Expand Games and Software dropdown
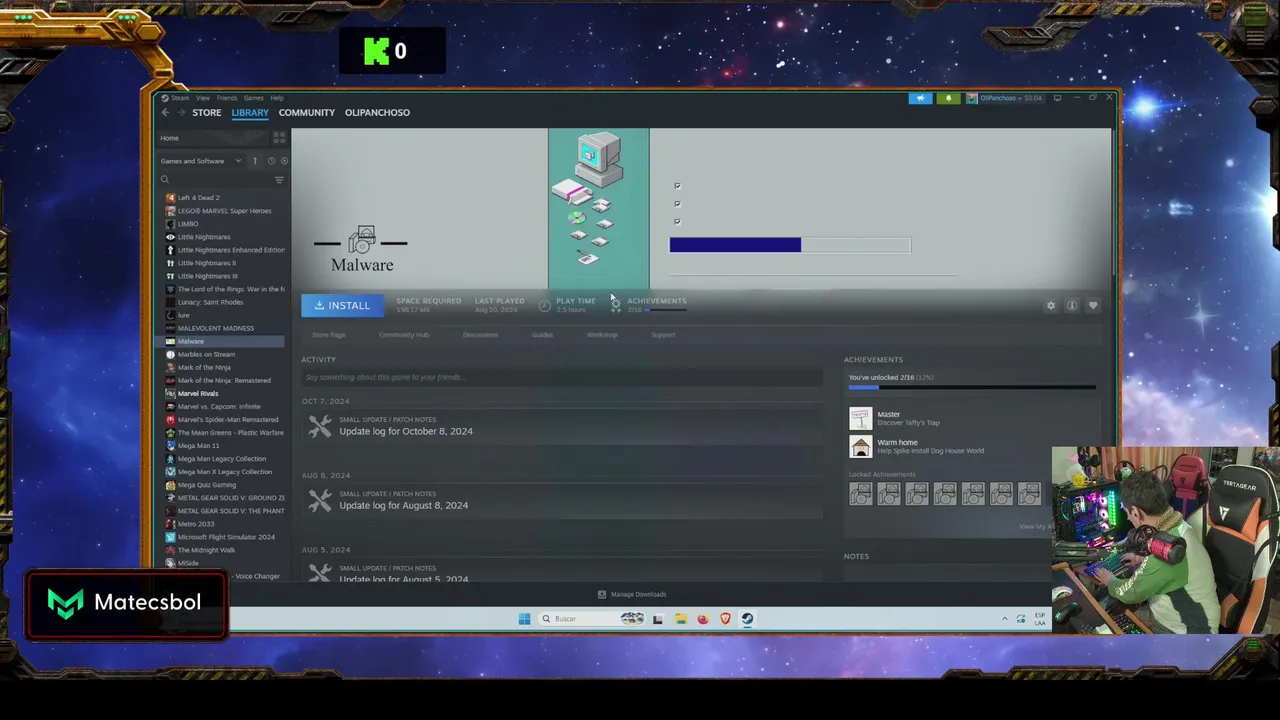 (x=201, y=161)
